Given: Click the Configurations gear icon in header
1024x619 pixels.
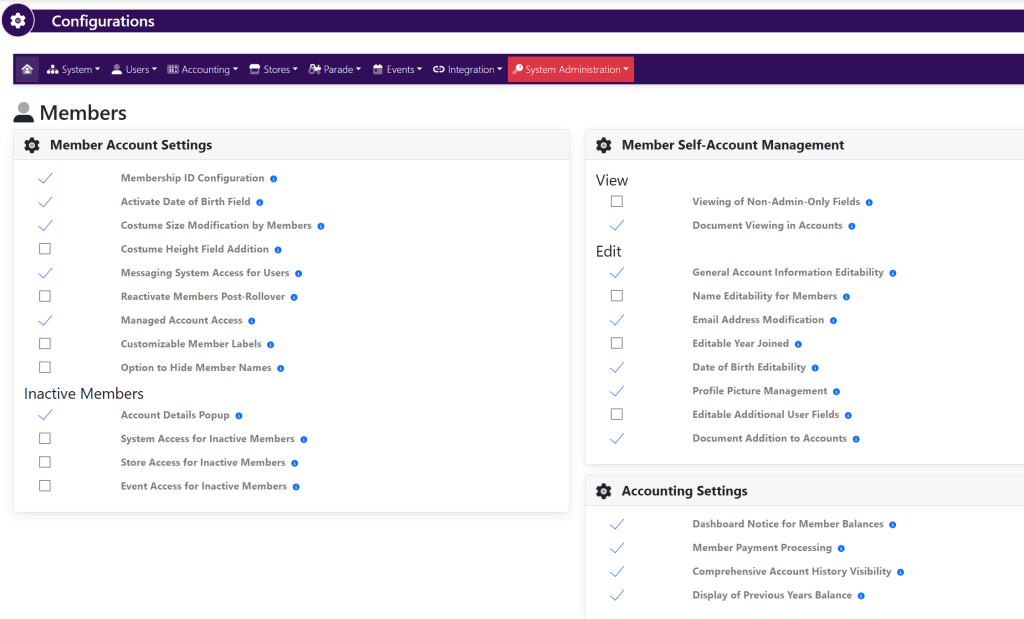Looking at the screenshot, I should [18, 20].
